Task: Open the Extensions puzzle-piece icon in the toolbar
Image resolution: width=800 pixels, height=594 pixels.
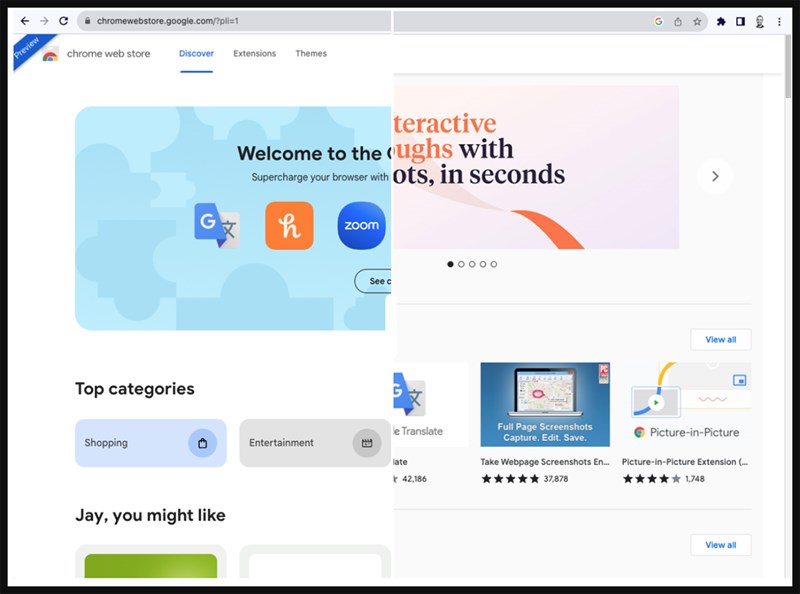Action: click(x=722, y=21)
